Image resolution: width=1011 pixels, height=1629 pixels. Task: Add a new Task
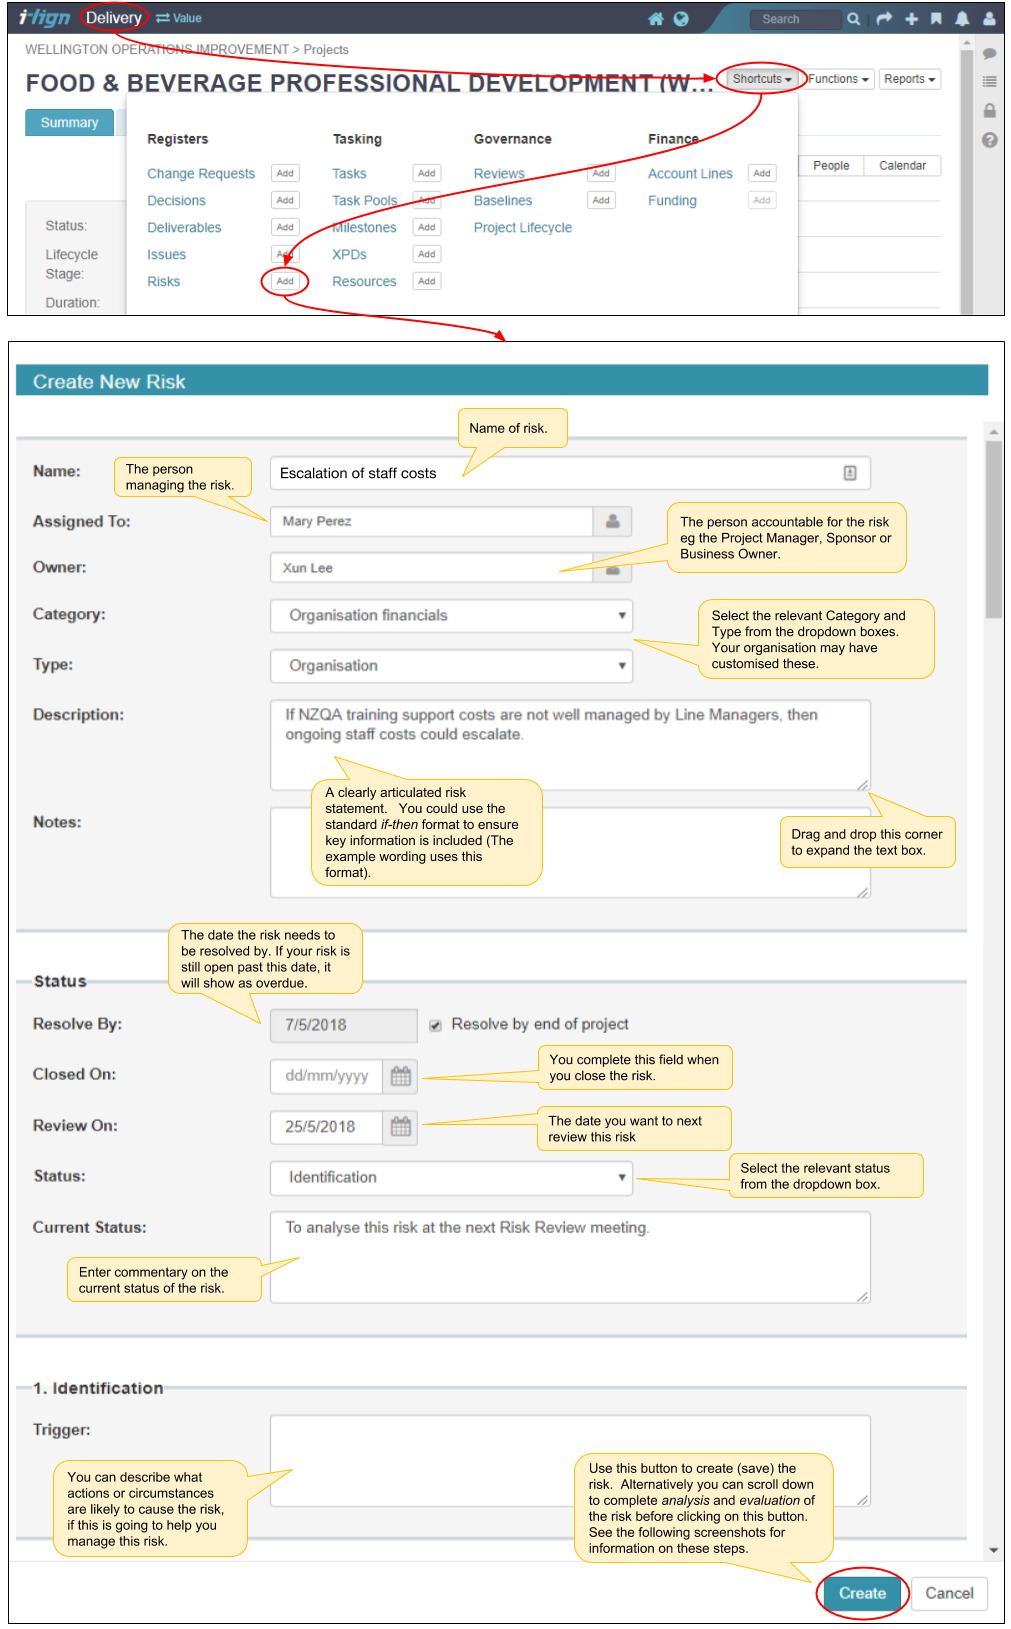pos(427,173)
